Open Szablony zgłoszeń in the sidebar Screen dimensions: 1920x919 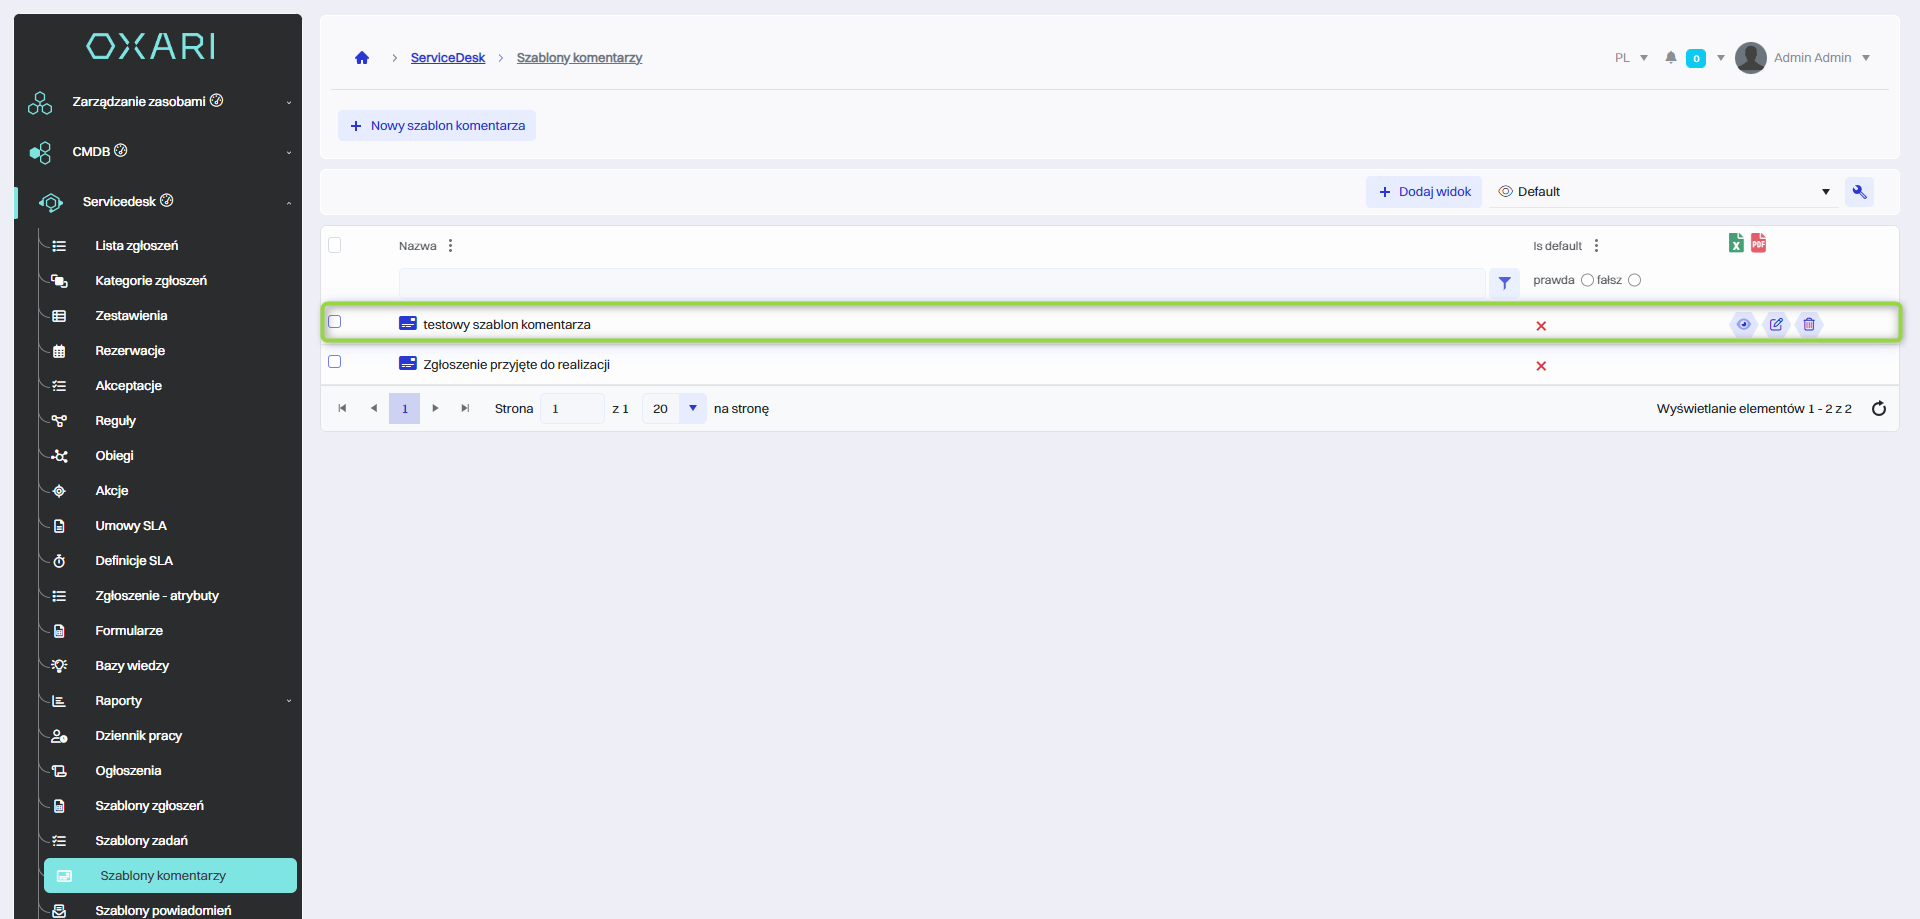coord(149,806)
